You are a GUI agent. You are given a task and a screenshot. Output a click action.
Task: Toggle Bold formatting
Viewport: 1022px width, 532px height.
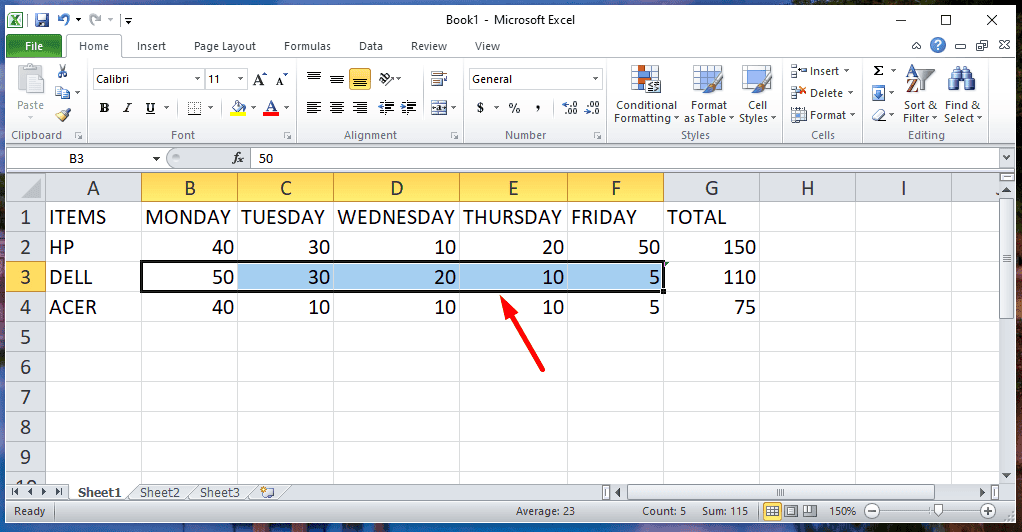tap(104, 108)
